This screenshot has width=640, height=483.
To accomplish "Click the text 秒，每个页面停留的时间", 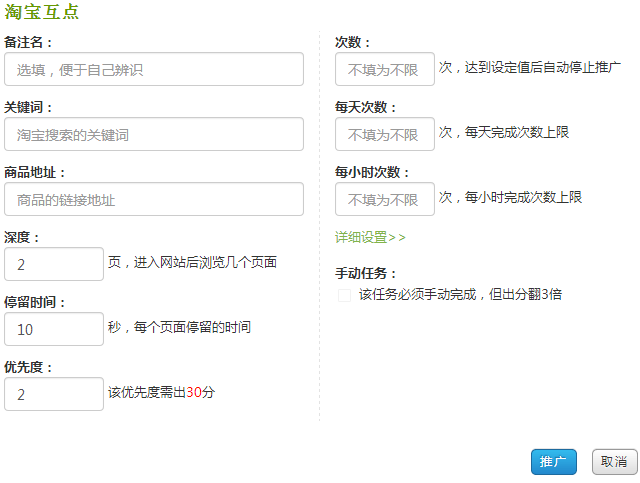I will (180, 327).
